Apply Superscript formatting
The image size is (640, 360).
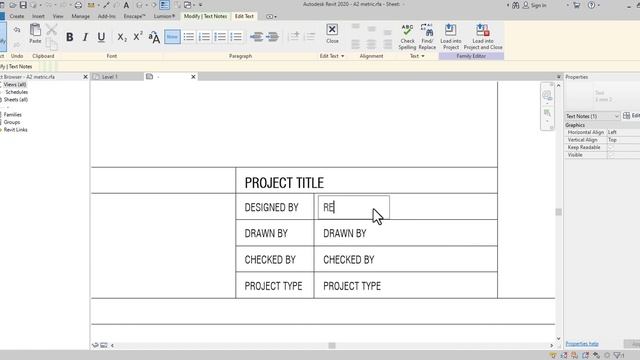point(138,36)
